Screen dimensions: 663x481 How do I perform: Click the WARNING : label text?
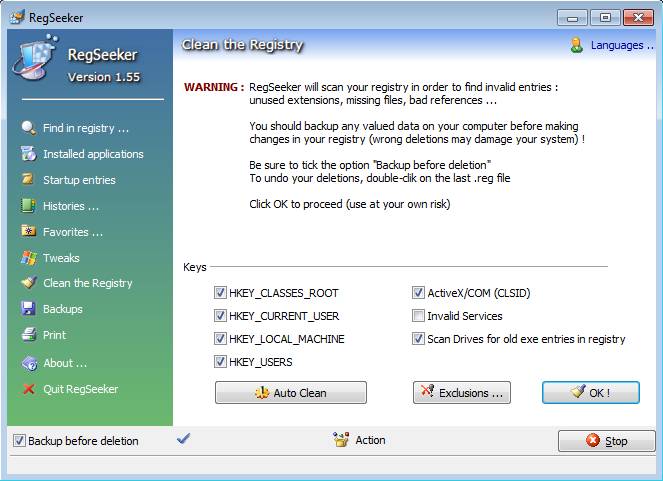click(214, 87)
